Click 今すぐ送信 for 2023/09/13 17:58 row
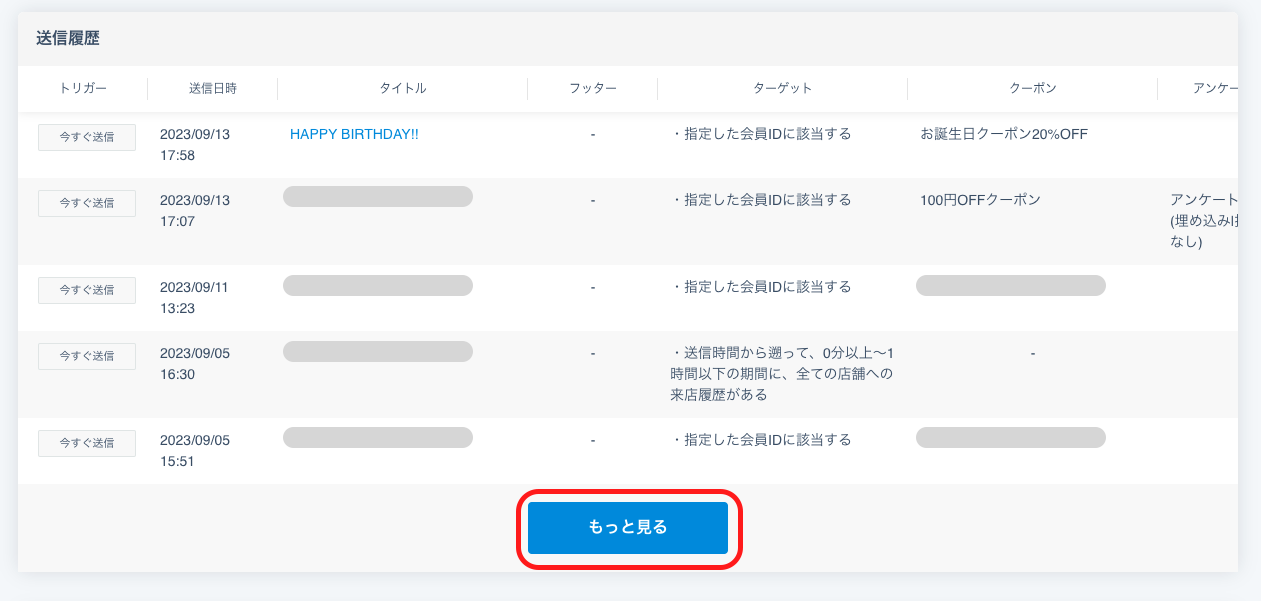Screen dimensions: 1261x601 (x=87, y=137)
